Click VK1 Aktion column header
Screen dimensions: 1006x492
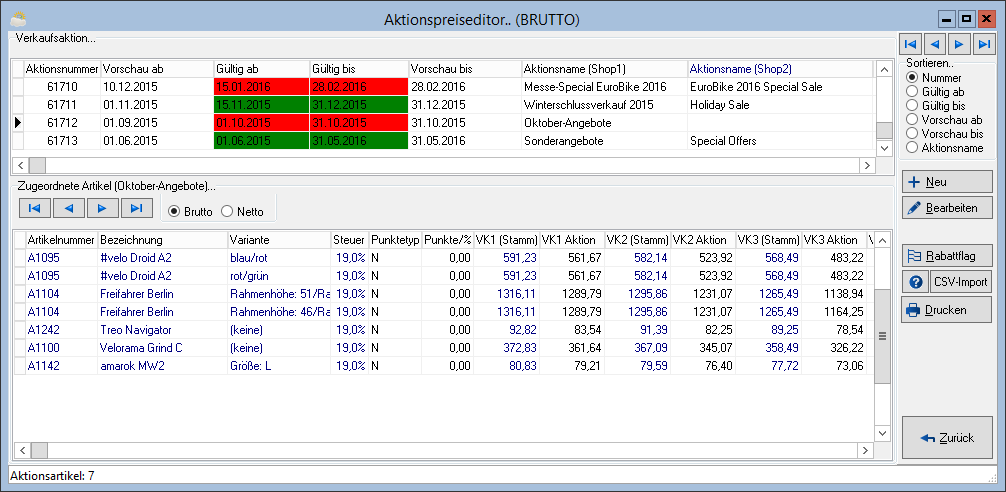point(572,240)
